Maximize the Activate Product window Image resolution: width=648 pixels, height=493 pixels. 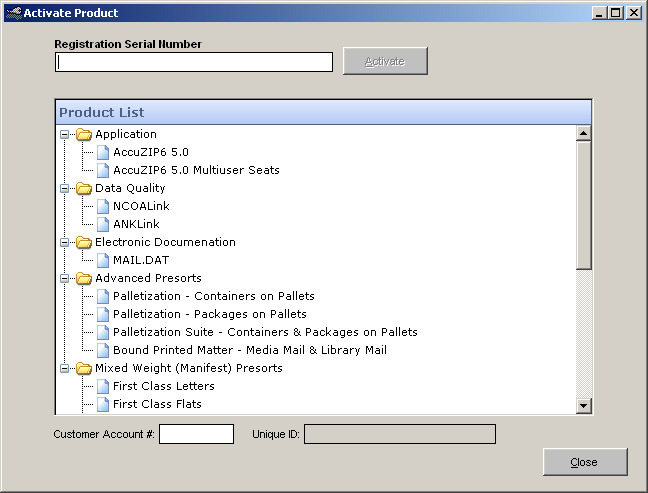point(615,13)
